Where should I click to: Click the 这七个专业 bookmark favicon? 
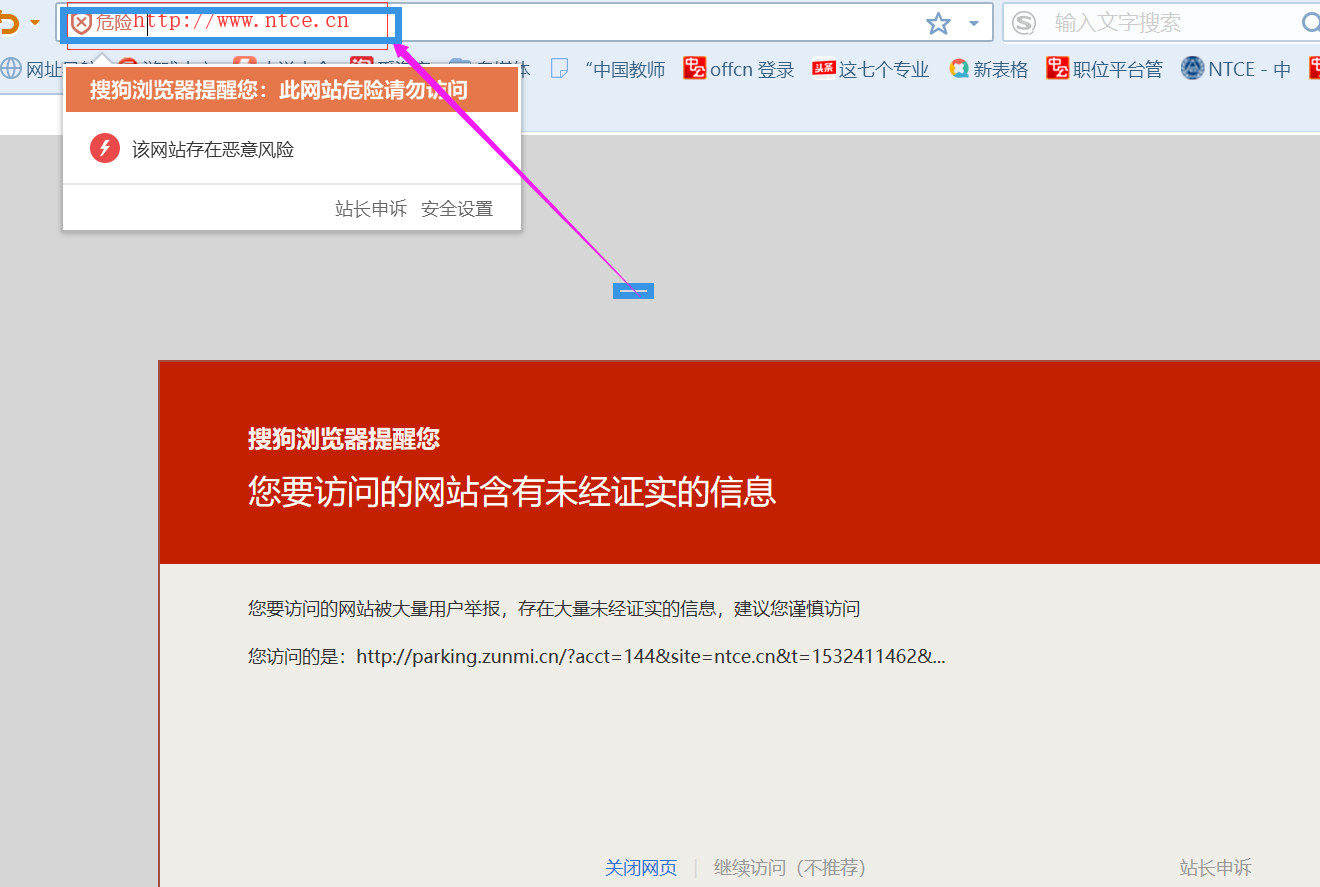coord(824,68)
